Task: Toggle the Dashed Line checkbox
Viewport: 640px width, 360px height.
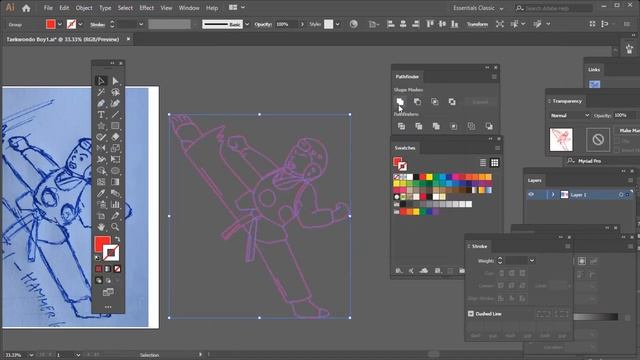Action: click(x=471, y=313)
